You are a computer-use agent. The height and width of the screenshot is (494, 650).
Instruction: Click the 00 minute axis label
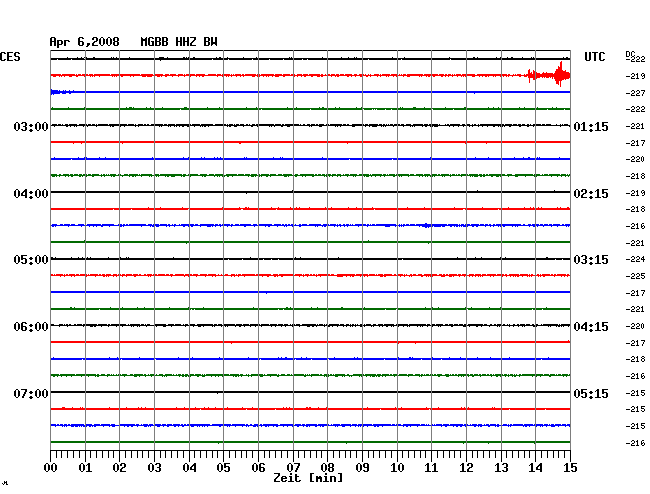pyautogui.click(x=51, y=467)
